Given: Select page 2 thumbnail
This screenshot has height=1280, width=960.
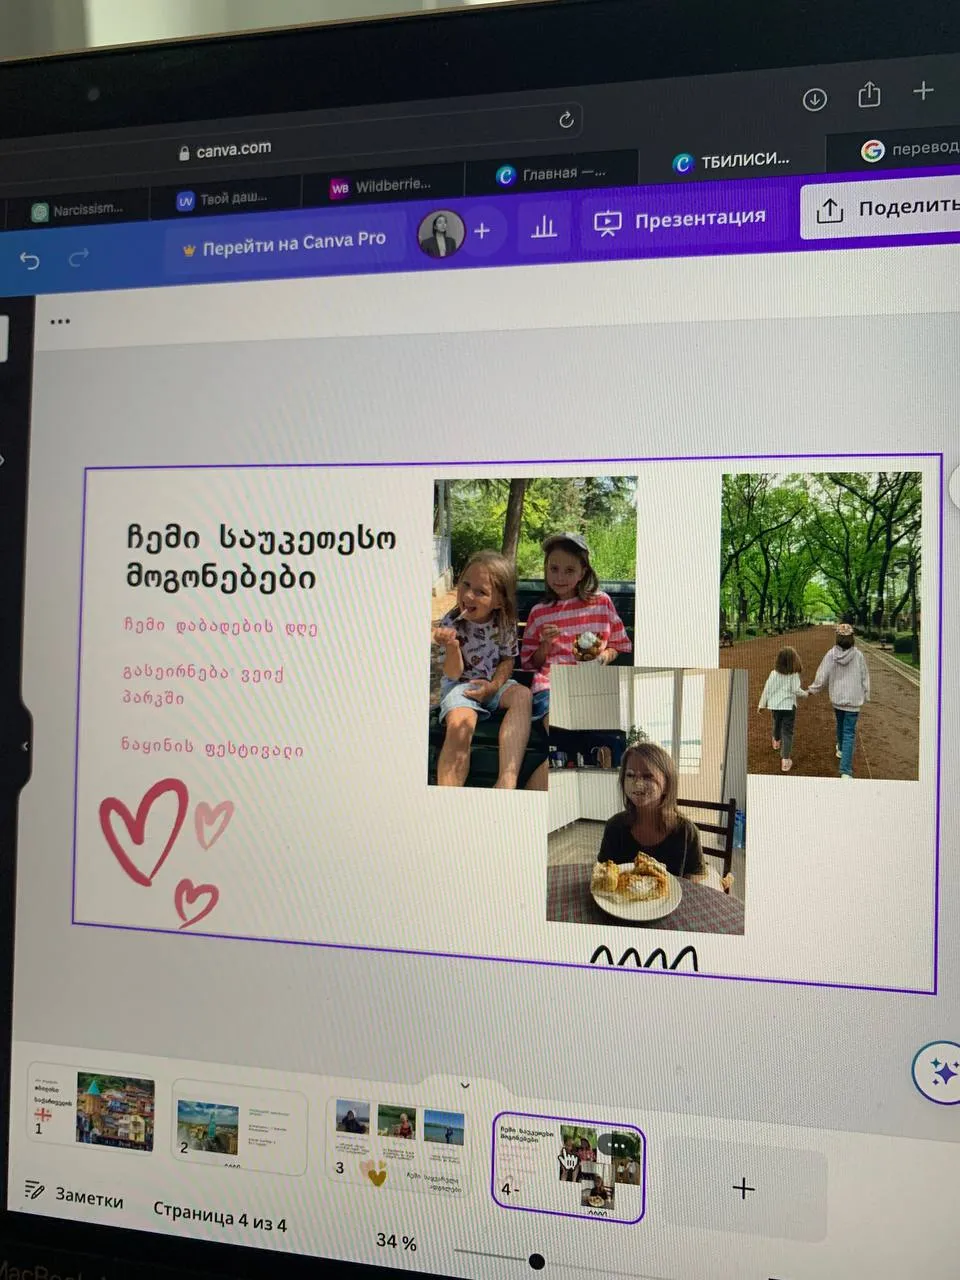Looking at the screenshot, I should coord(239,1126).
